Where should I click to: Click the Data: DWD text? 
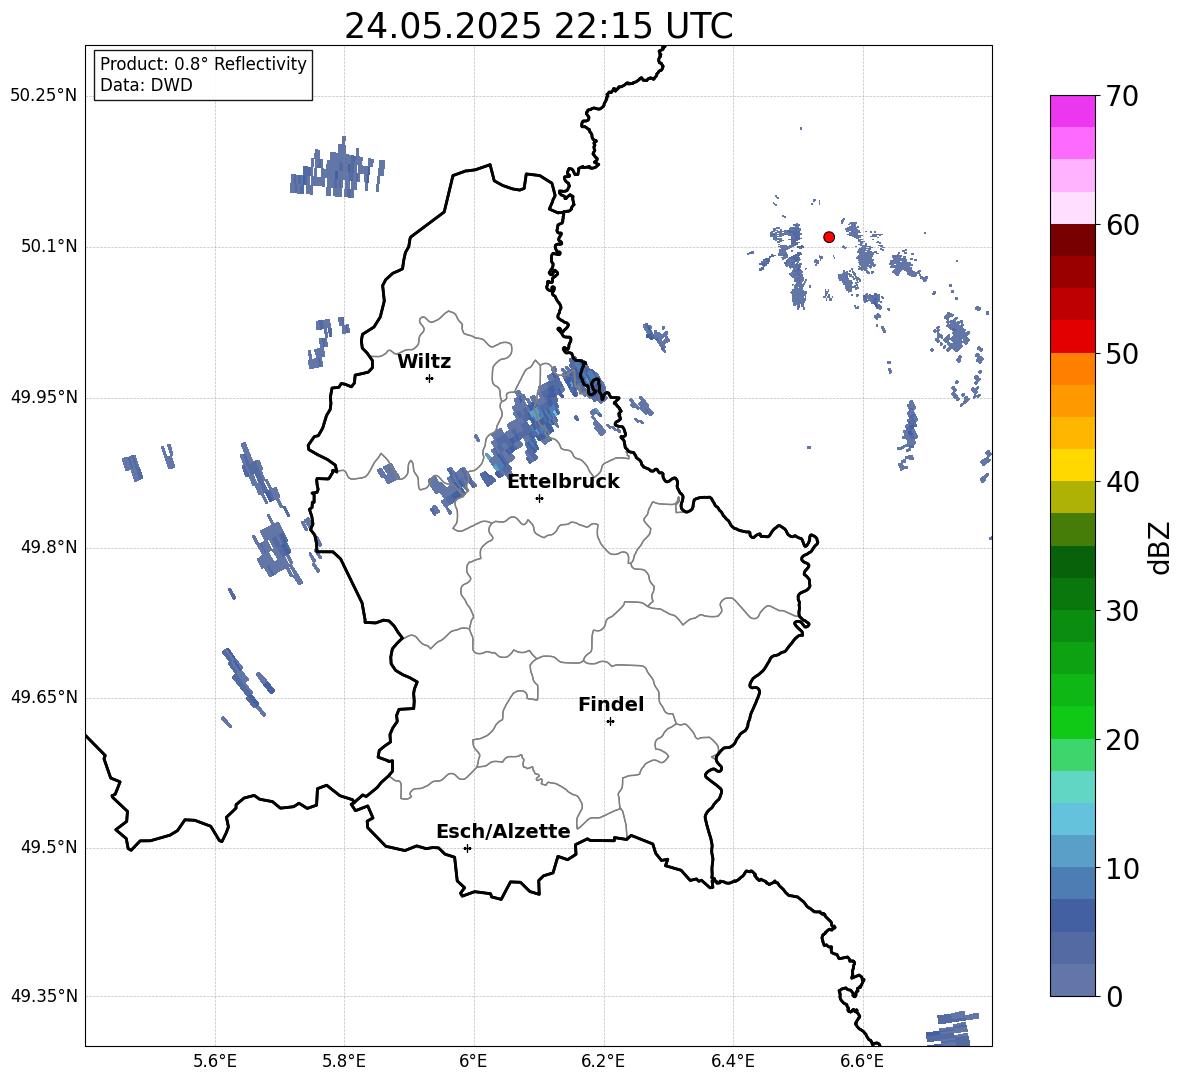coord(146,85)
